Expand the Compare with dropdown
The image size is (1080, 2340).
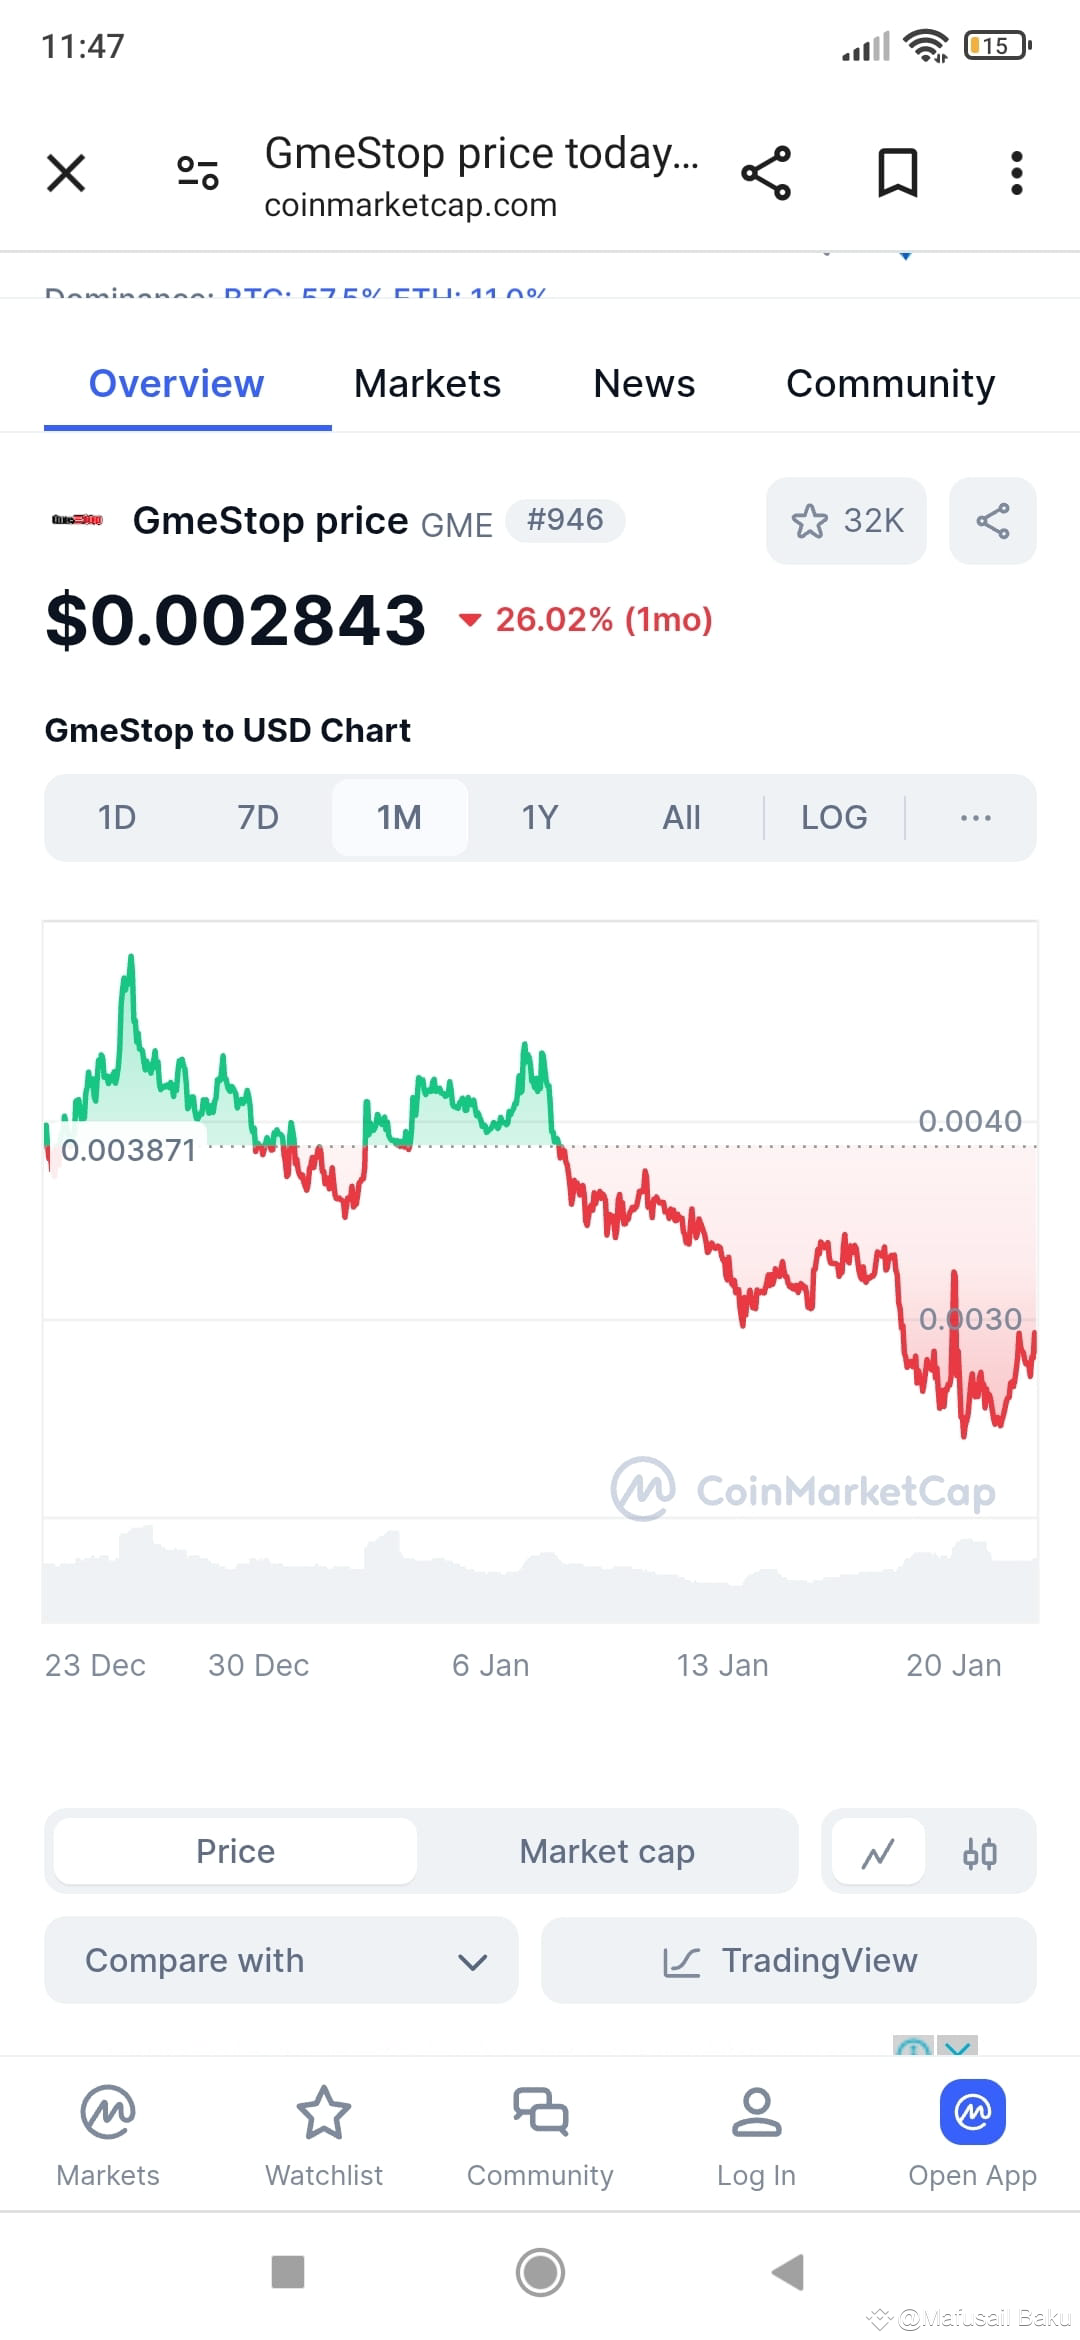pyautogui.click(x=281, y=1960)
